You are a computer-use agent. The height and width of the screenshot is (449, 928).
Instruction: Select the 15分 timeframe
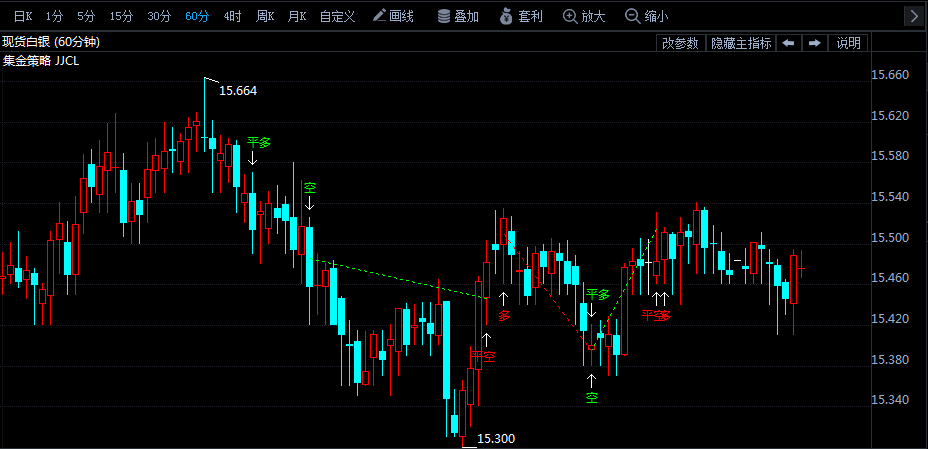[121, 16]
